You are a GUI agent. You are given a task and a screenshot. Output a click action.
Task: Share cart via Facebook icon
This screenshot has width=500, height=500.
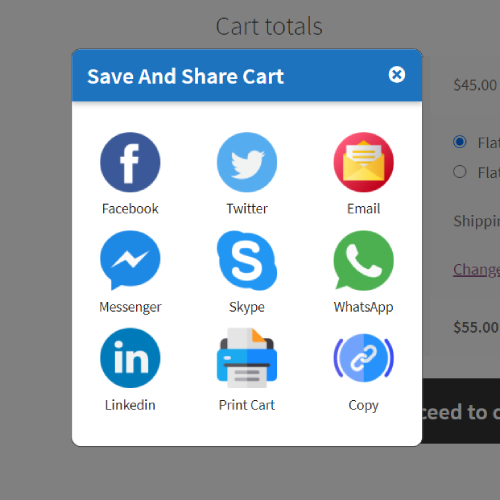130,162
